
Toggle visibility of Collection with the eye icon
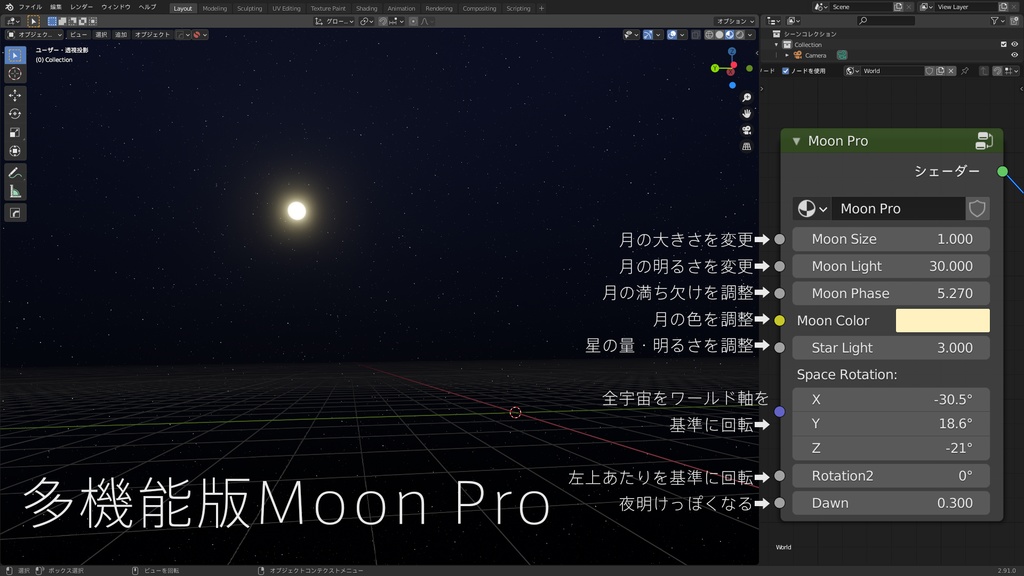click(1014, 45)
